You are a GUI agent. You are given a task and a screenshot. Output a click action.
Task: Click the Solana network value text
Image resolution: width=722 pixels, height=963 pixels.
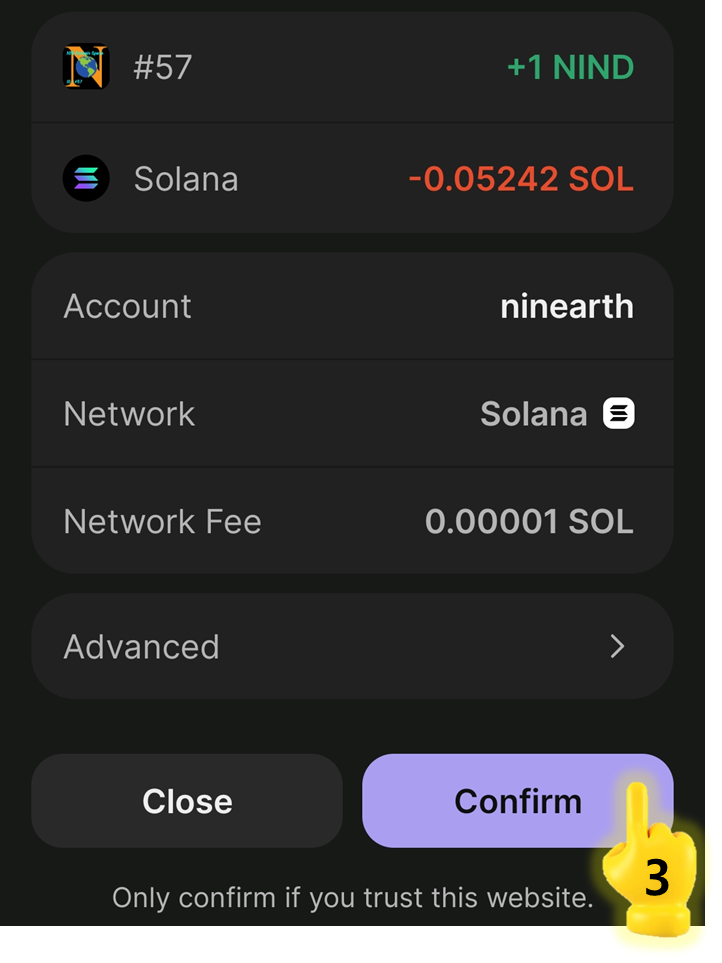[x=533, y=414]
